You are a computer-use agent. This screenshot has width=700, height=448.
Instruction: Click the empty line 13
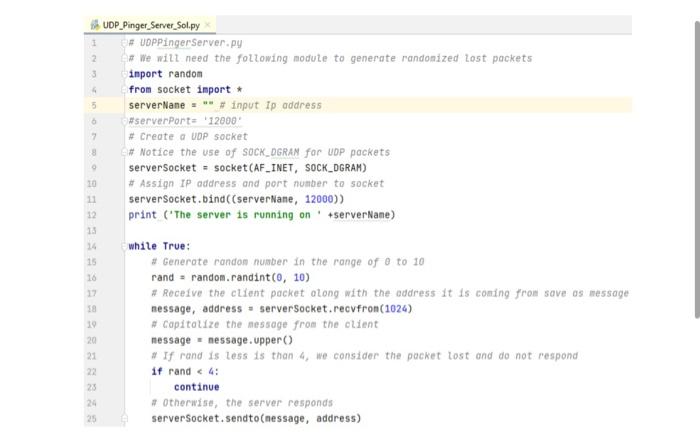coord(378,231)
